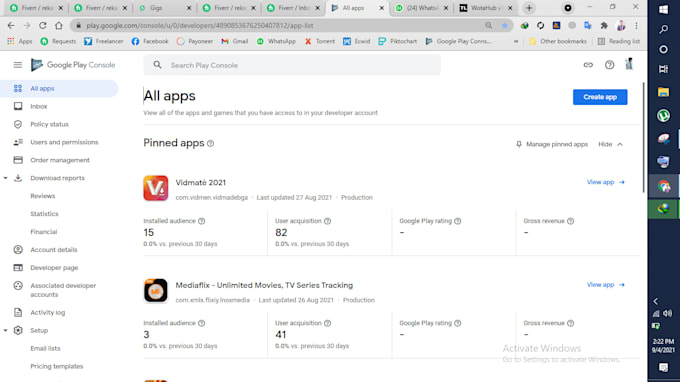Click View app for Mediaflix
This screenshot has width=680, height=382.
click(x=605, y=285)
